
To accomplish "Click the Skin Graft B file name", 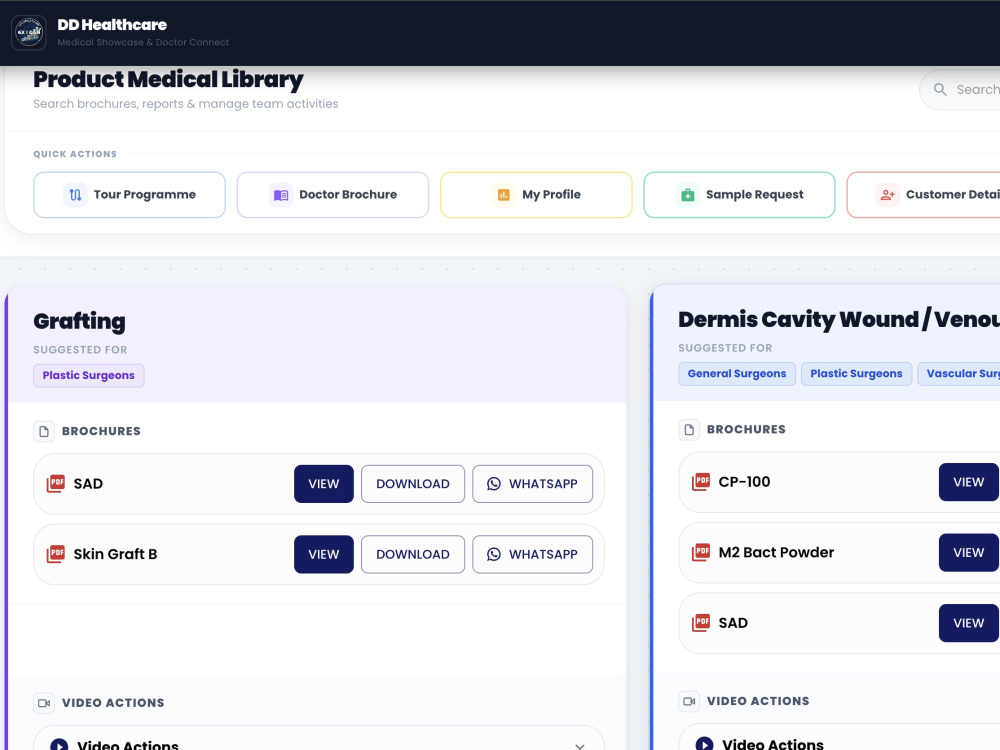I will 115,554.
